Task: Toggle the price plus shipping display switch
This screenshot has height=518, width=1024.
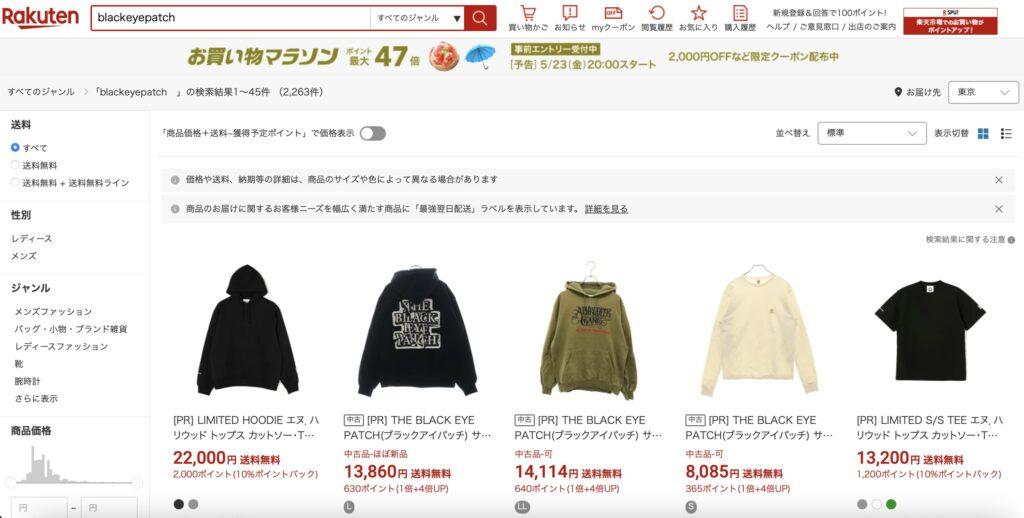Action: (372, 133)
